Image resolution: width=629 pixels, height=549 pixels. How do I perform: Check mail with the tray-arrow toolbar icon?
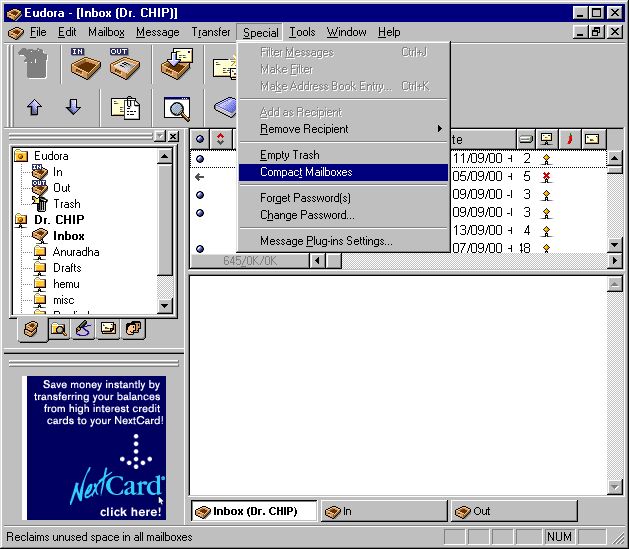[177, 63]
